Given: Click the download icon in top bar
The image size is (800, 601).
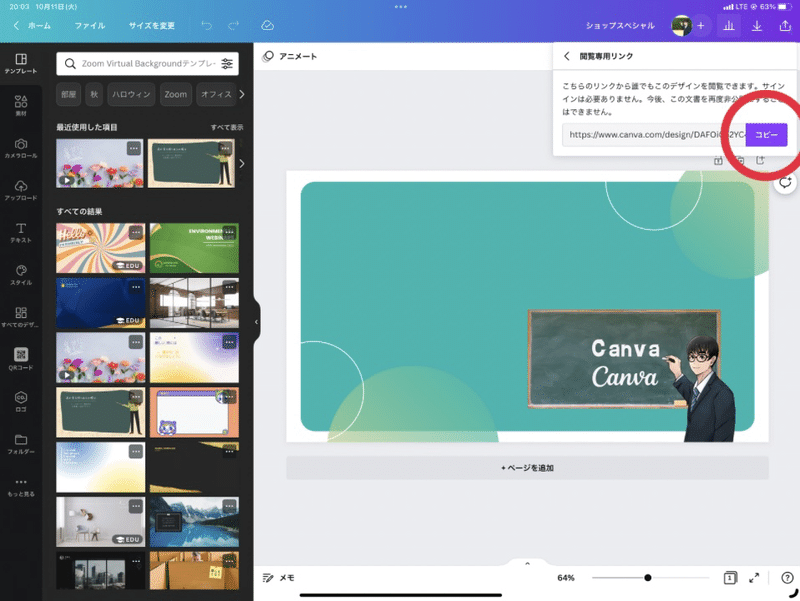Looking at the screenshot, I should [x=757, y=26].
